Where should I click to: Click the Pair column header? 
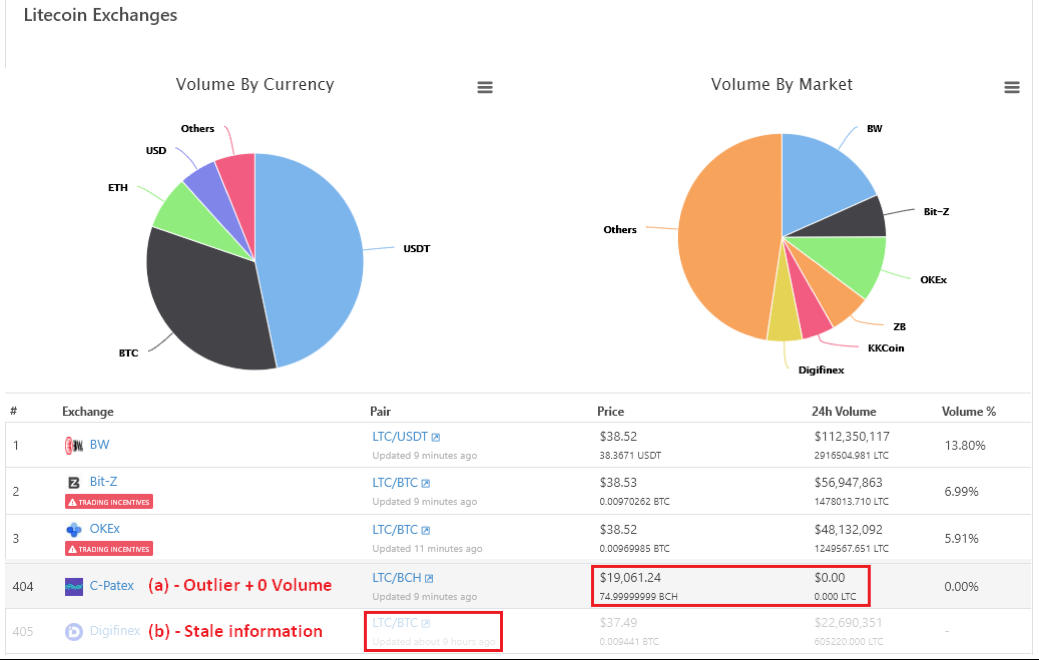pos(380,412)
